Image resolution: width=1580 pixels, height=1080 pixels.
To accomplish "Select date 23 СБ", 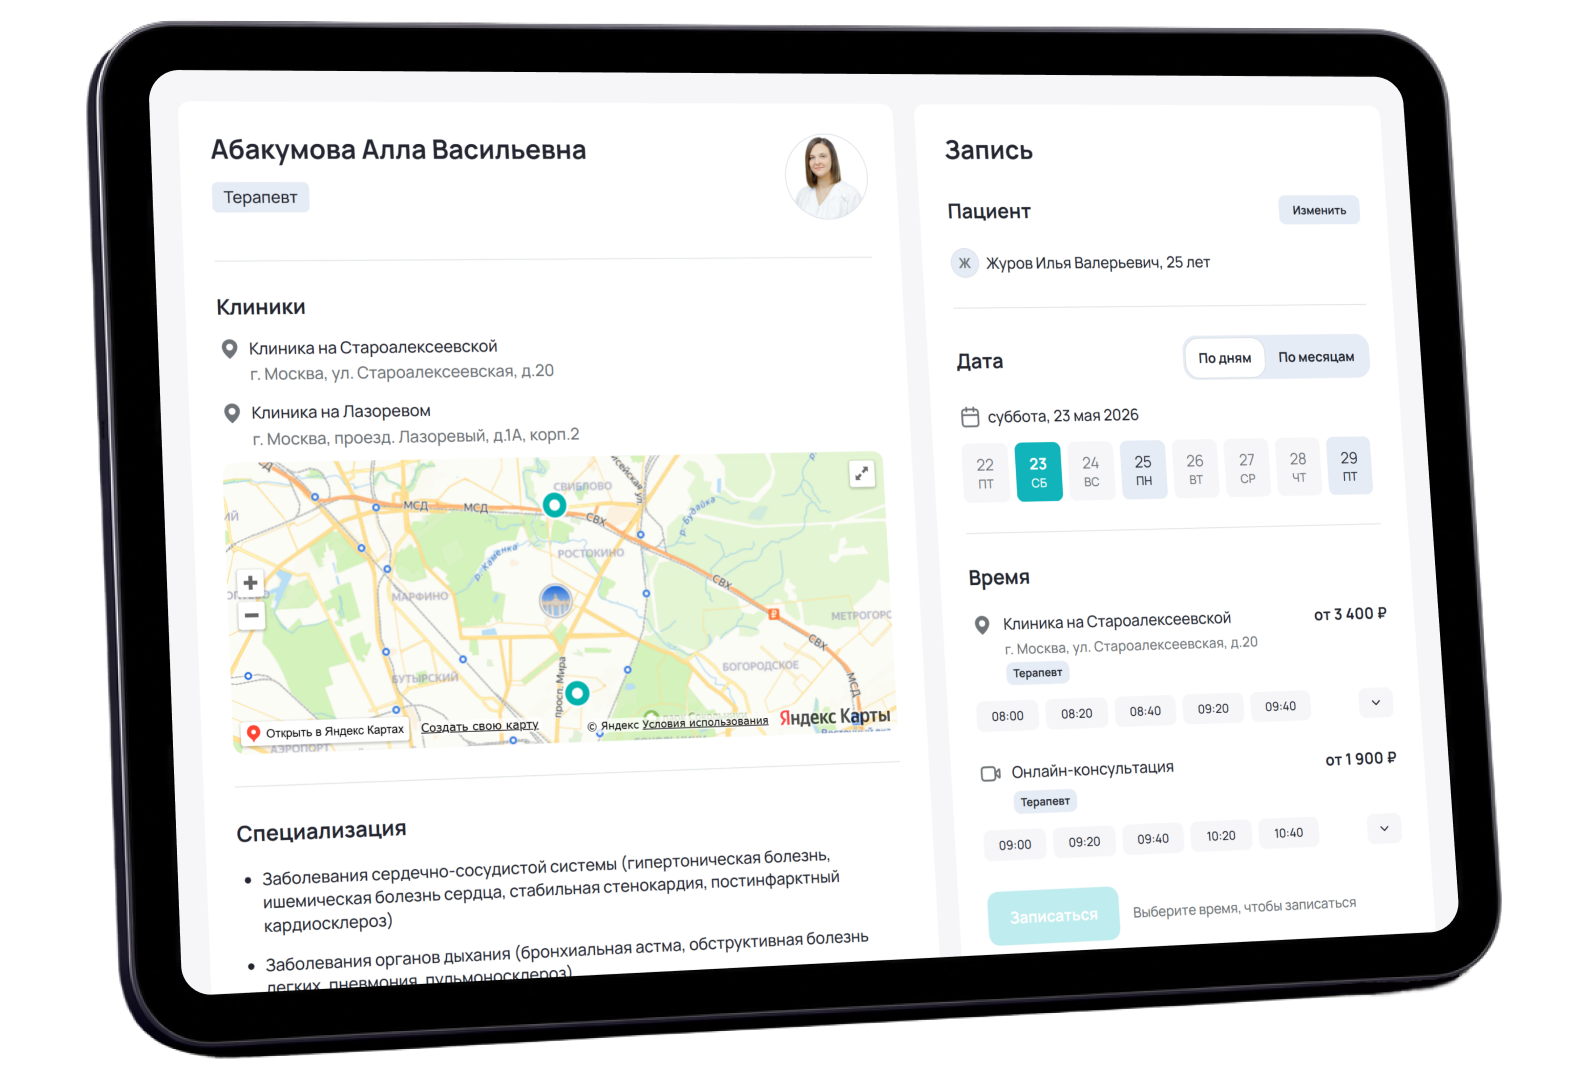I will tap(1039, 472).
